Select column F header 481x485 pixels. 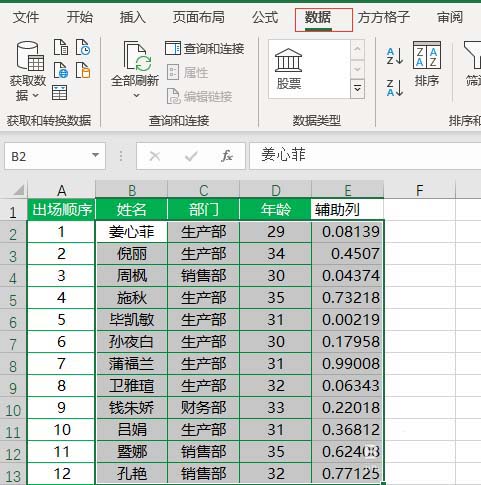pos(419,190)
